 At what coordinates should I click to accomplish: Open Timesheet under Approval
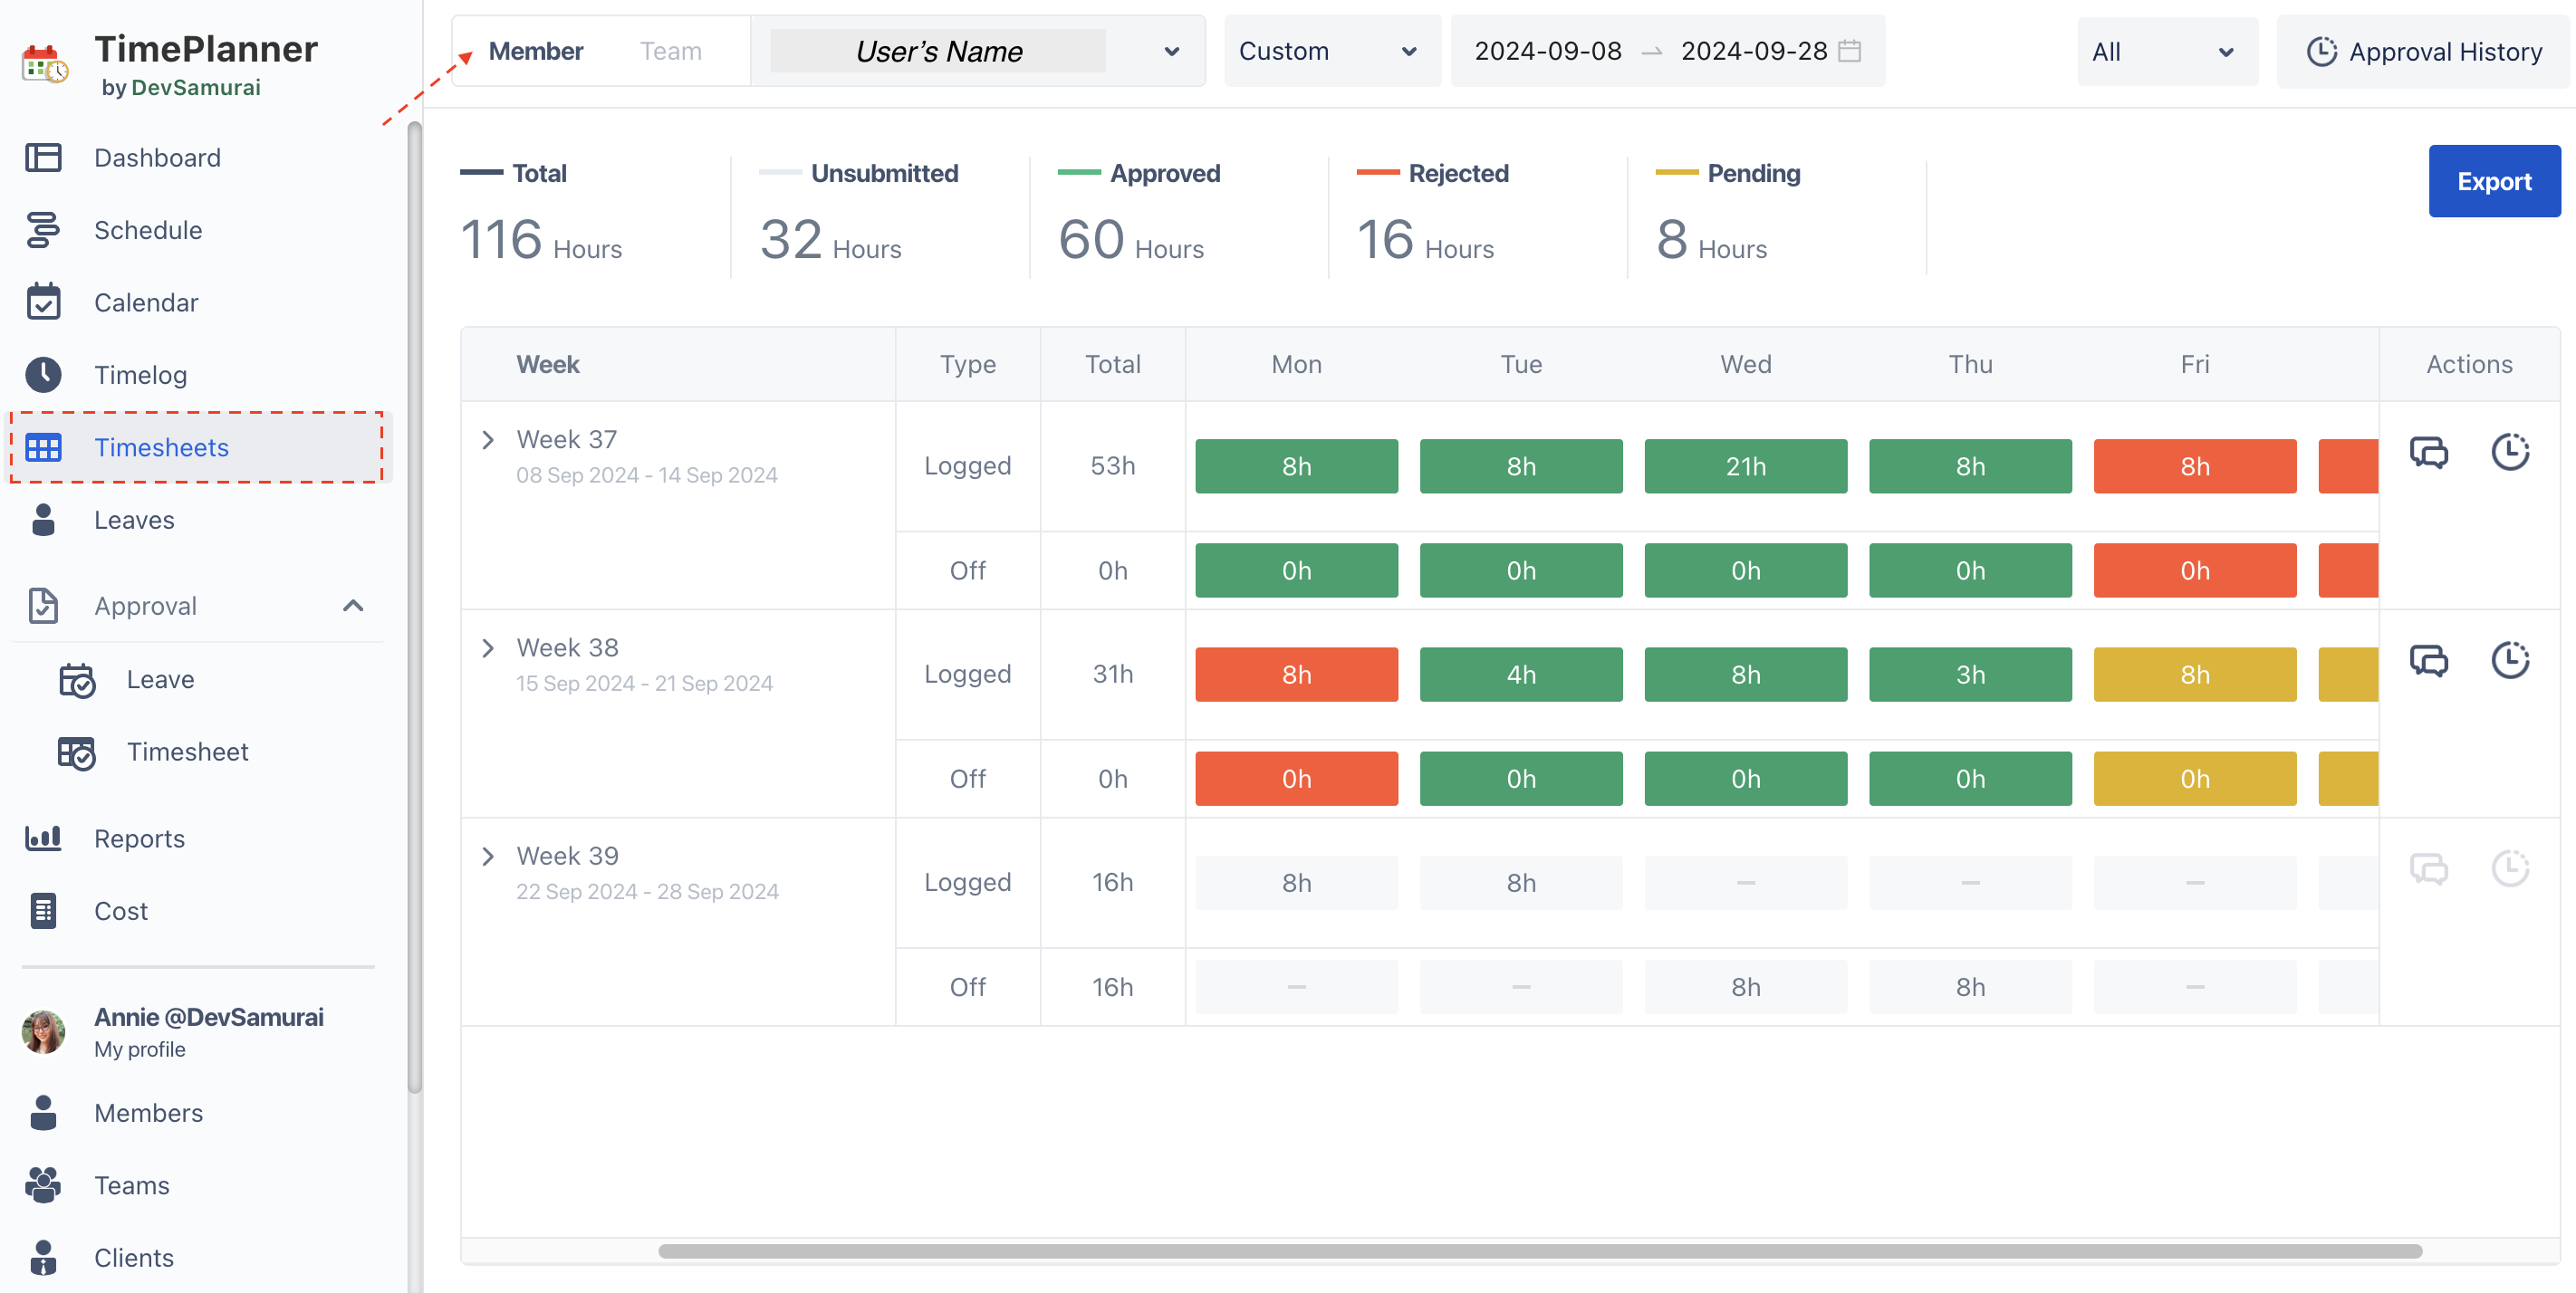[187, 752]
